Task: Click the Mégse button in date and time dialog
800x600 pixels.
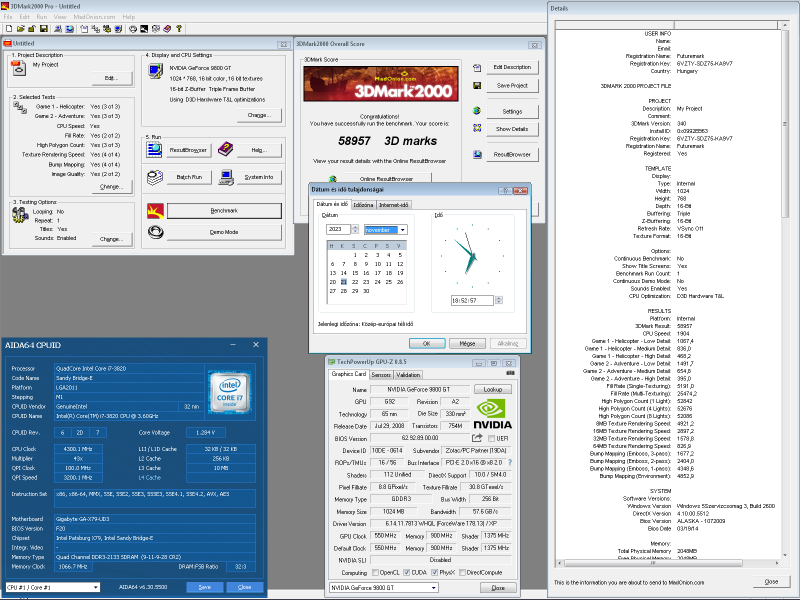Action: pyautogui.click(x=467, y=343)
